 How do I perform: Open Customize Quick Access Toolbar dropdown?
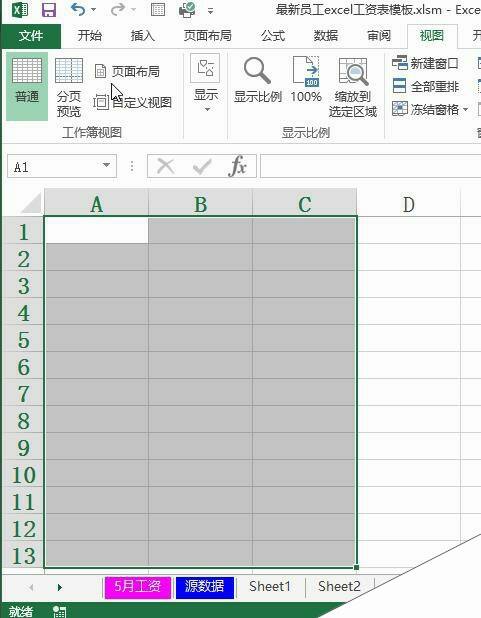211,11
